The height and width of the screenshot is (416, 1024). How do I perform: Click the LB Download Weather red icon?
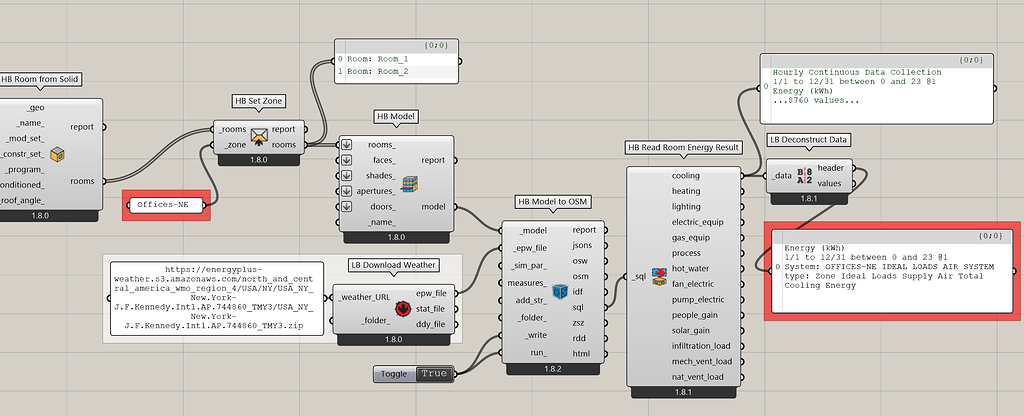[x=402, y=309]
